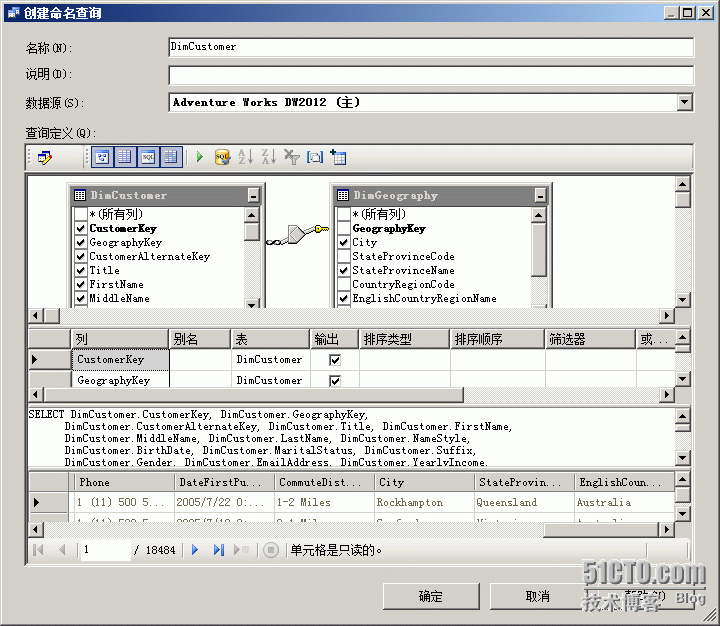
Task: Open the data source dropdown
Action: tap(684, 102)
